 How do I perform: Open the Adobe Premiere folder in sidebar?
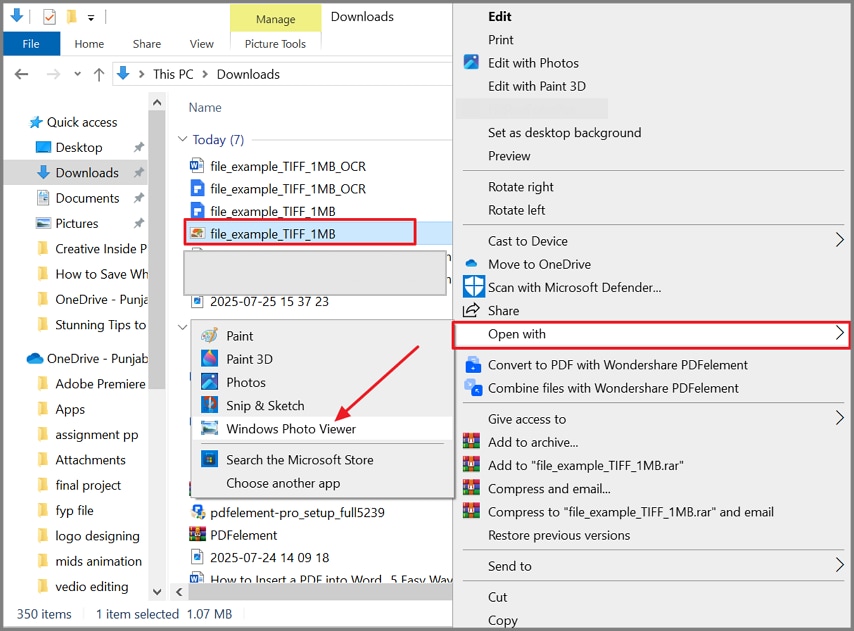(x=100, y=384)
